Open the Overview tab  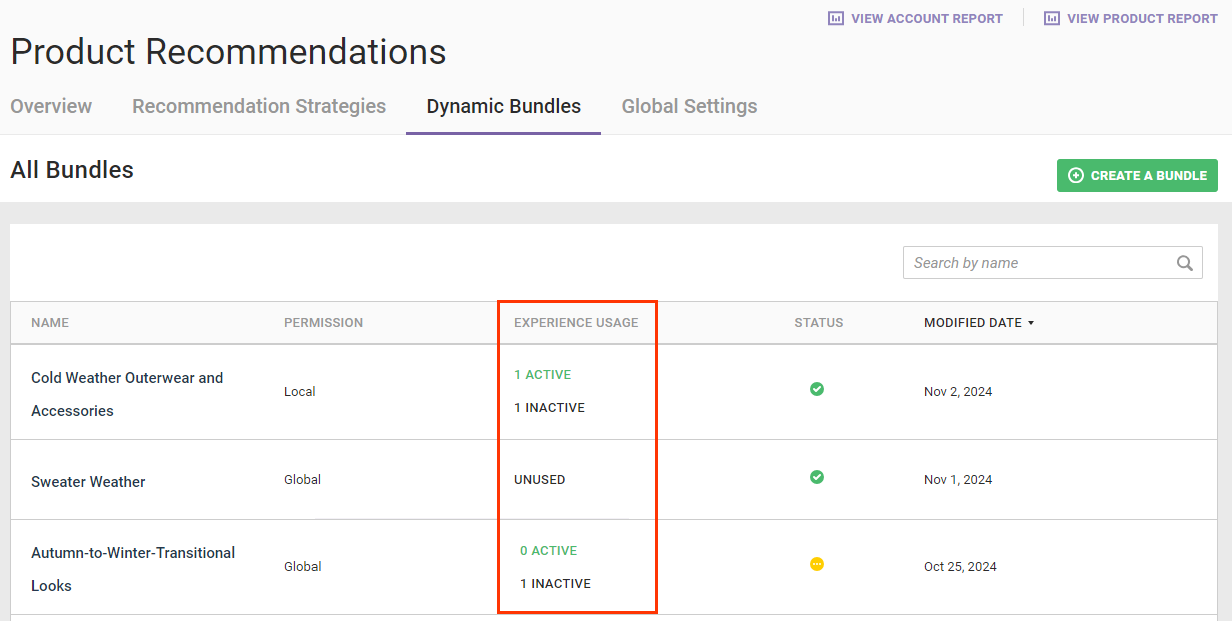click(x=51, y=106)
